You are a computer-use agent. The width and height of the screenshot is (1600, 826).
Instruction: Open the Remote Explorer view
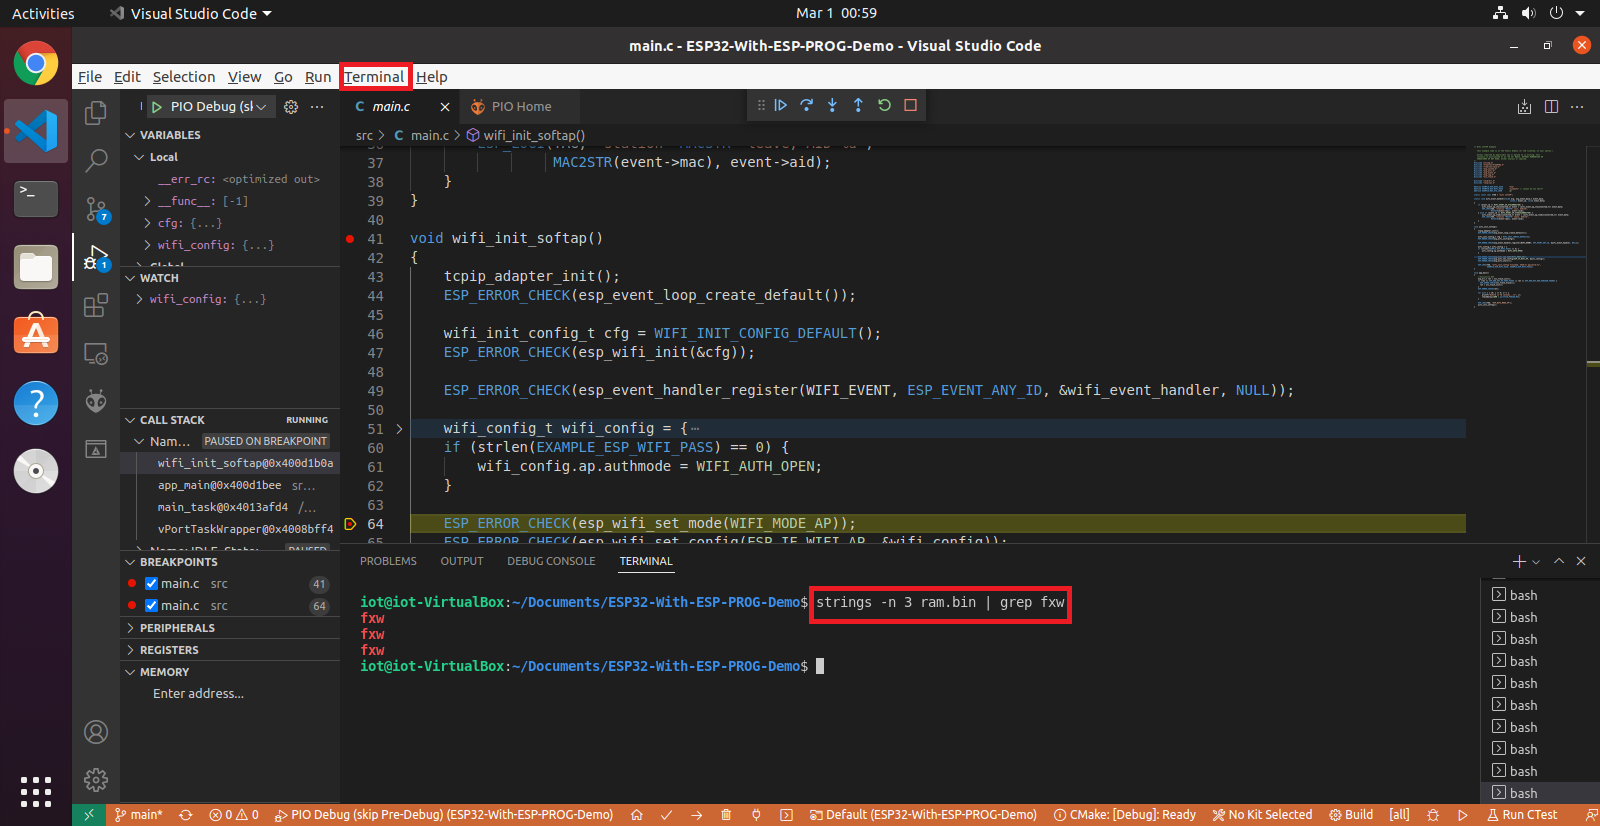(96, 354)
